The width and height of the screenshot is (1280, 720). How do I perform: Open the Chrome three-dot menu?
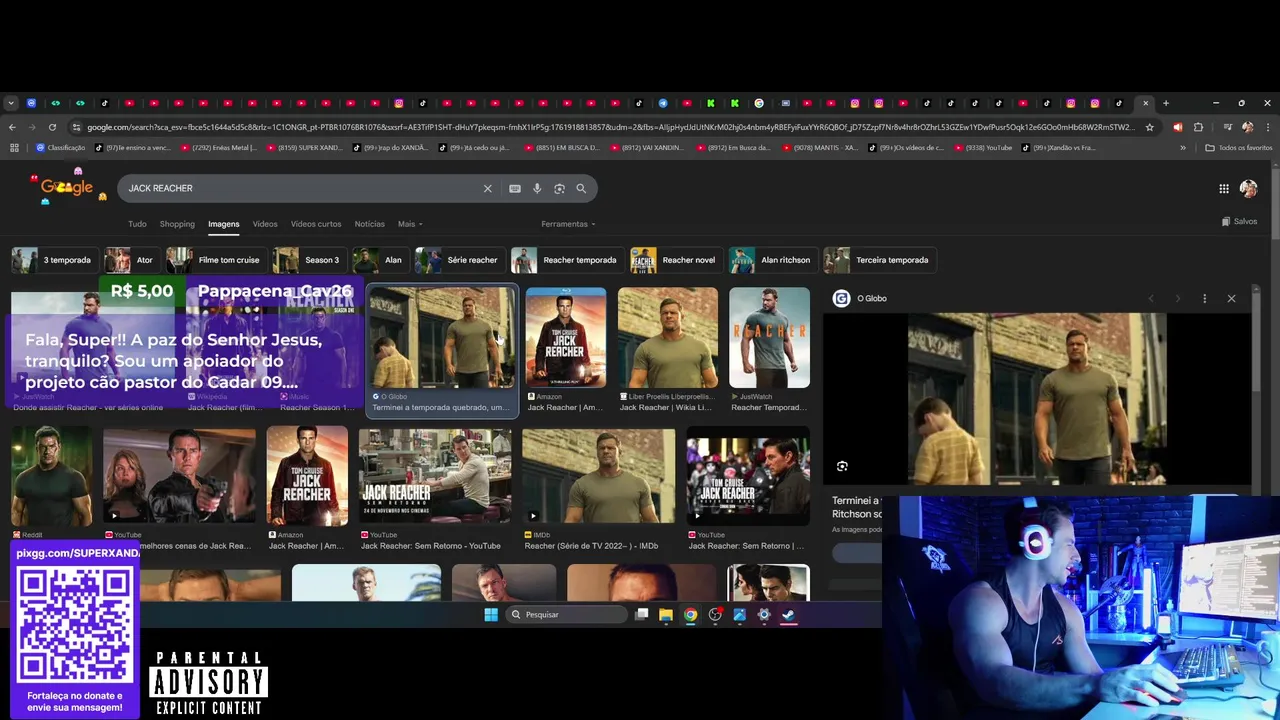click(1266, 127)
